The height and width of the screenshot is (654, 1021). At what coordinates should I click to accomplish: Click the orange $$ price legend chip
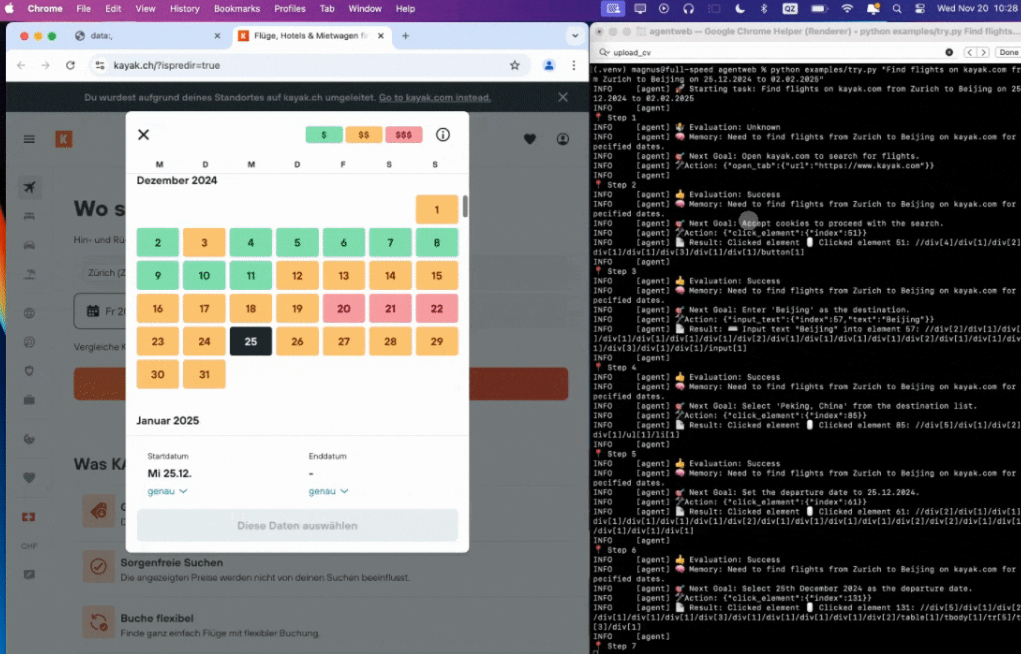click(364, 135)
